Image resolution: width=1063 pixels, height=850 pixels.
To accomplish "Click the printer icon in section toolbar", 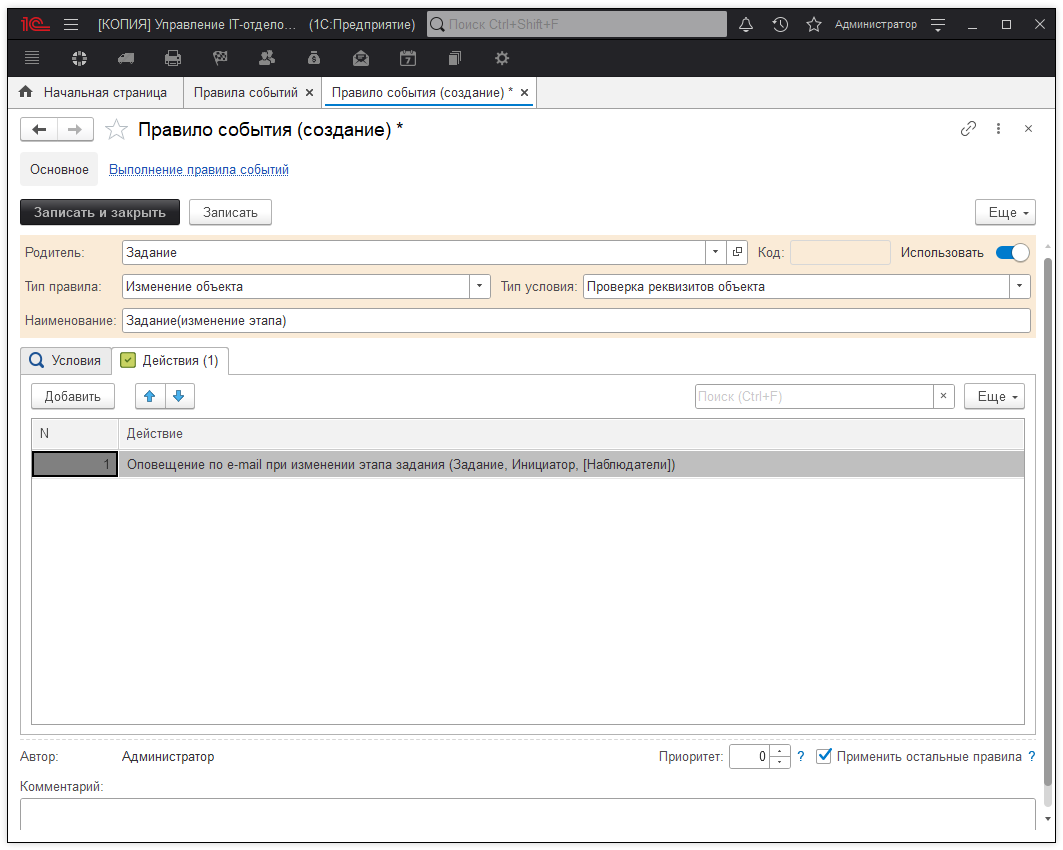I will [x=173, y=58].
